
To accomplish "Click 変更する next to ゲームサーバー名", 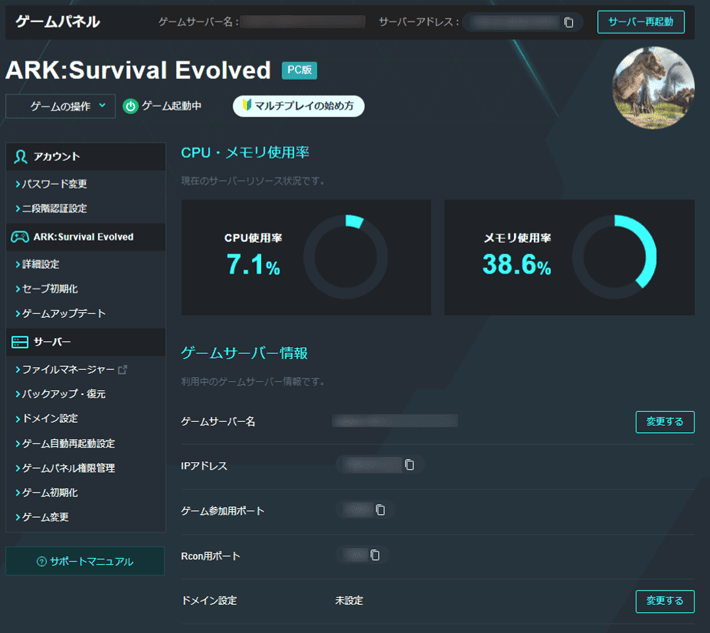I will pos(665,422).
